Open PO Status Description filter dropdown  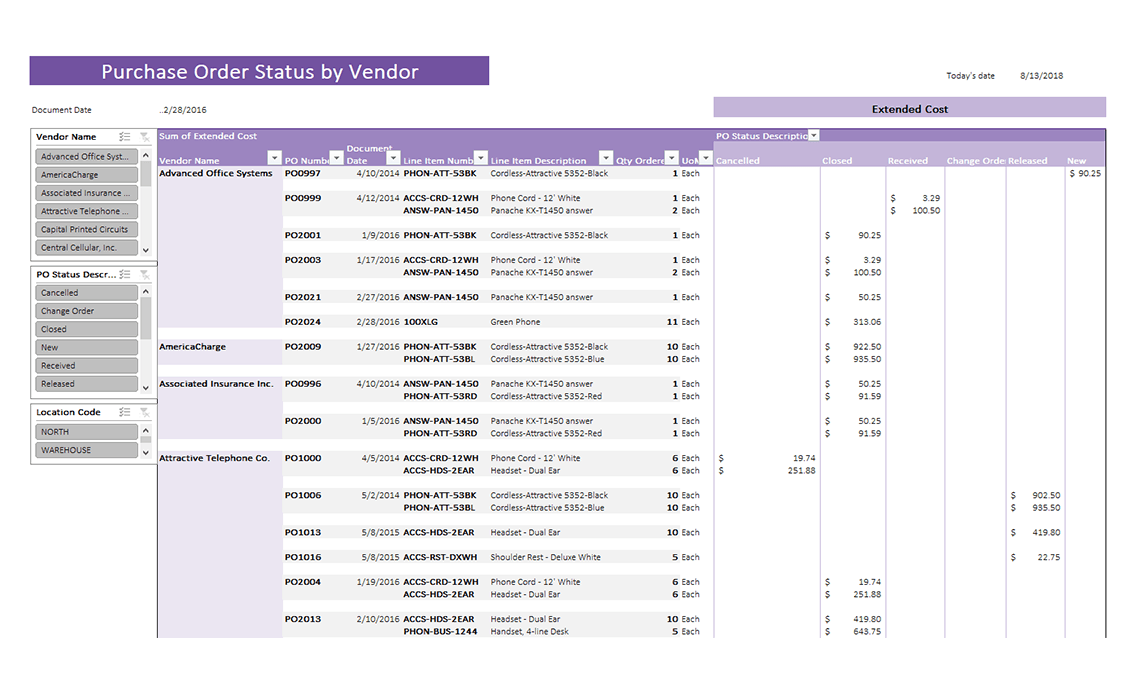[814, 135]
